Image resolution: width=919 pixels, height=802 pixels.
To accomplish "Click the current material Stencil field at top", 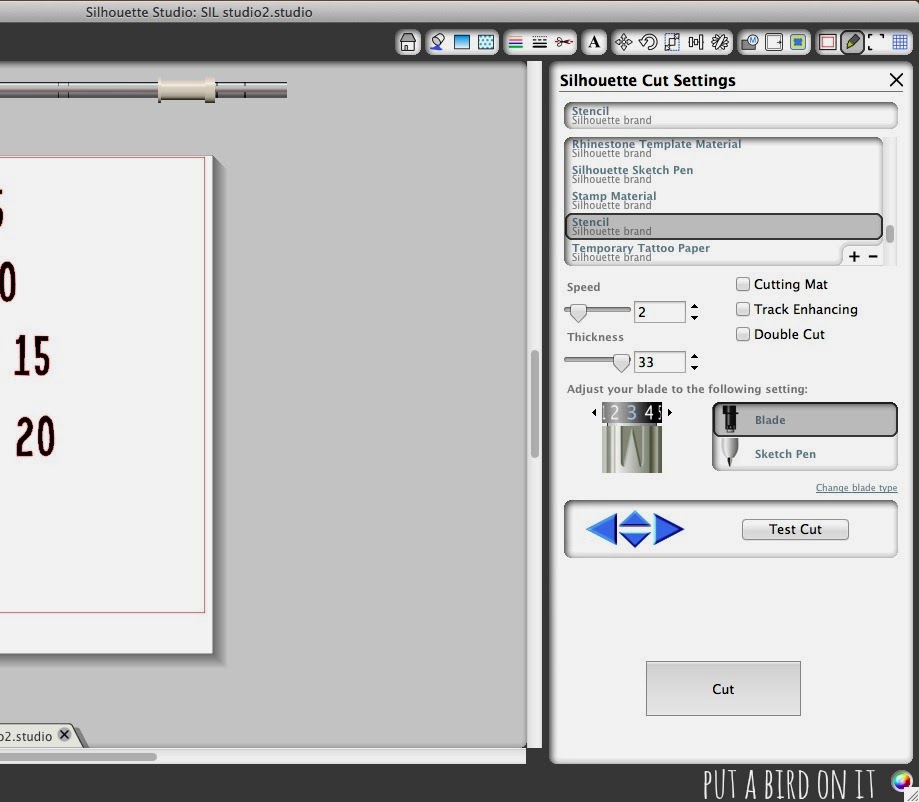I will pos(731,115).
